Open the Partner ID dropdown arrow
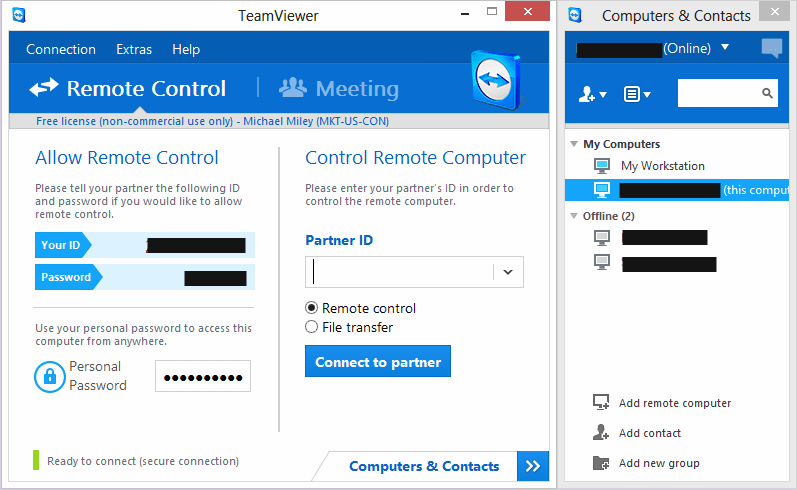The height and width of the screenshot is (490, 797). coord(507,272)
